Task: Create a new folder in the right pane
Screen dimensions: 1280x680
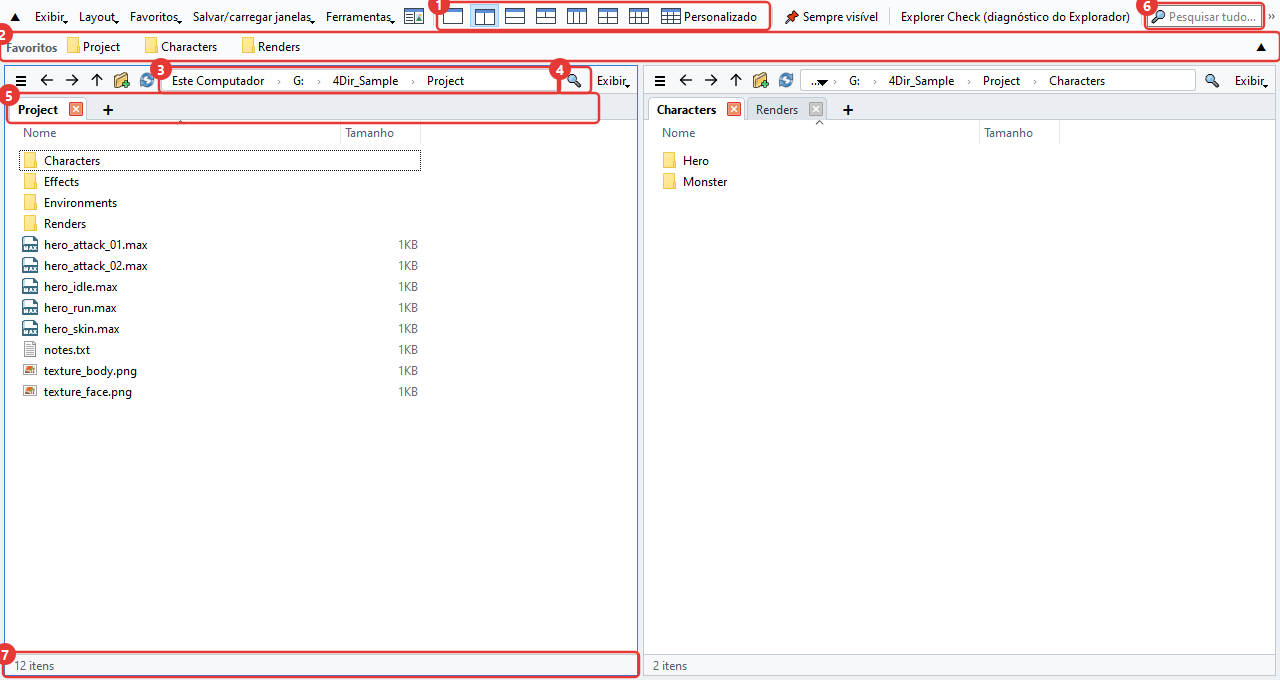Action: click(x=761, y=81)
